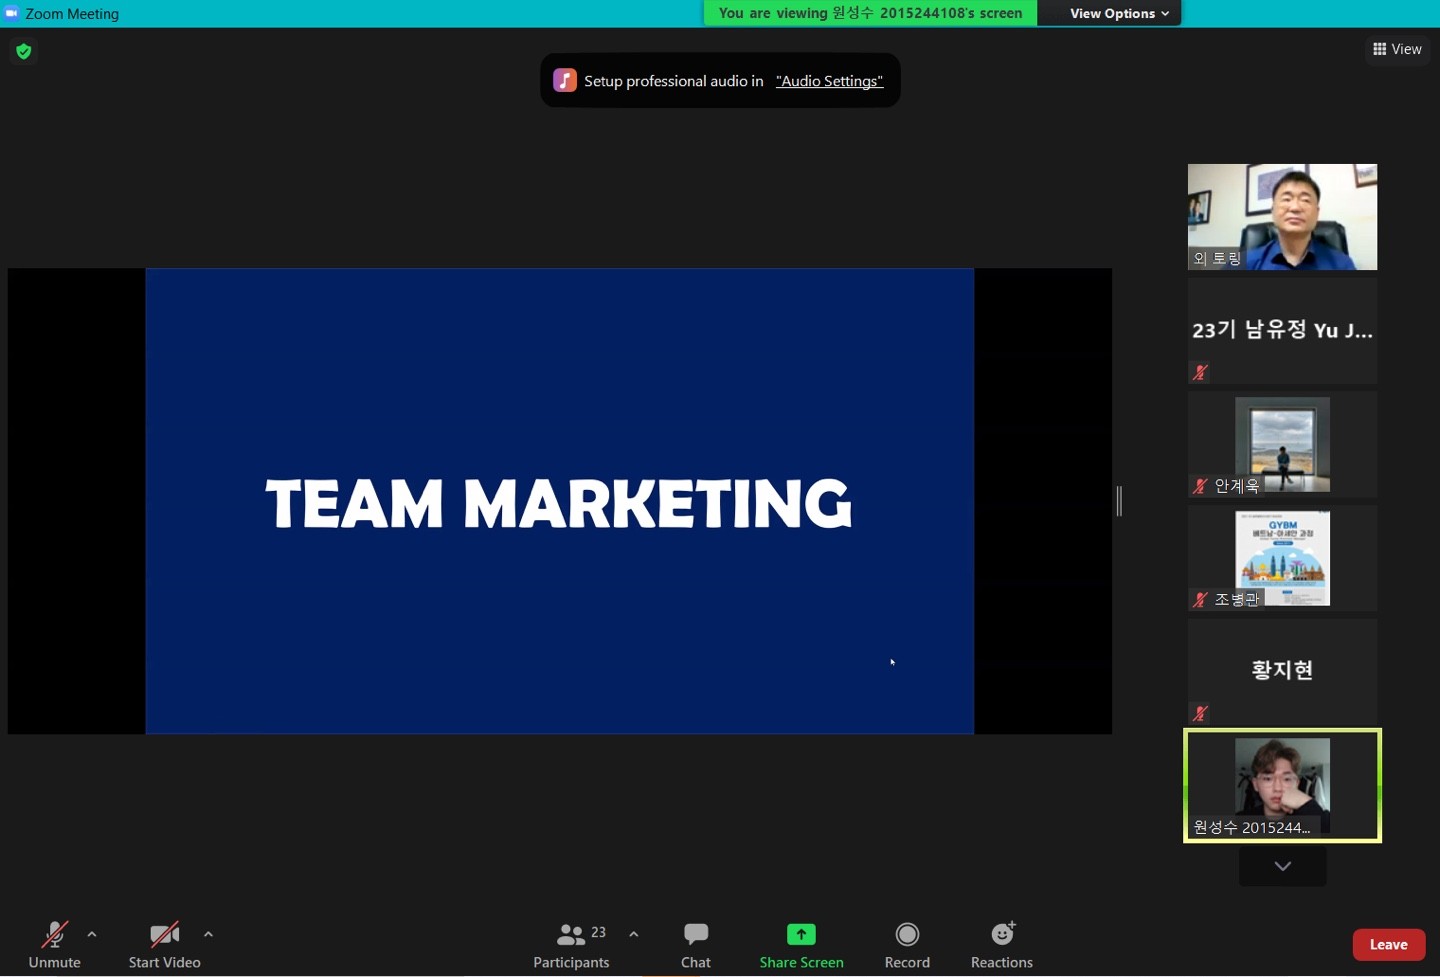Expand the arrow next to Participants
The width and height of the screenshot is (1440, 977).
click(634, 934)
